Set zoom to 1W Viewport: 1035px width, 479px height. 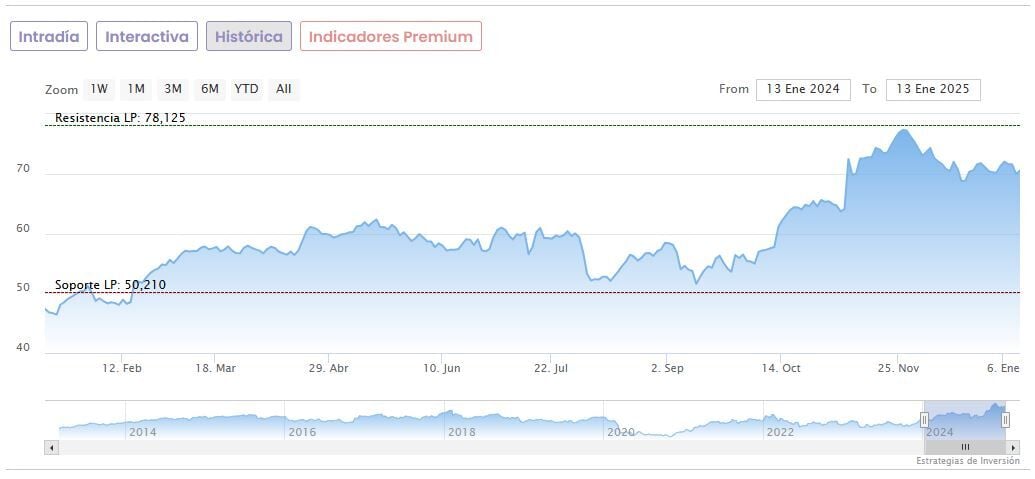[x=99, y=89]
